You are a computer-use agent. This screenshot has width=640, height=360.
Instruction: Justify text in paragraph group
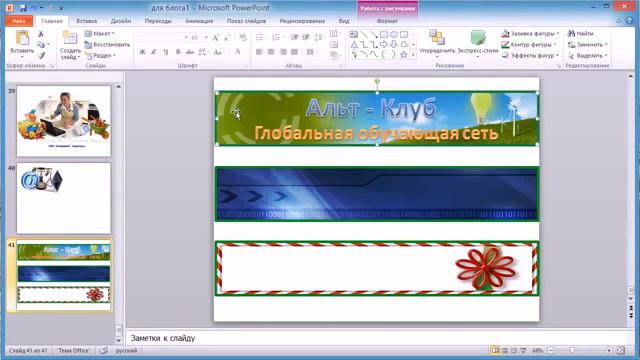click(x=295, y=52)
